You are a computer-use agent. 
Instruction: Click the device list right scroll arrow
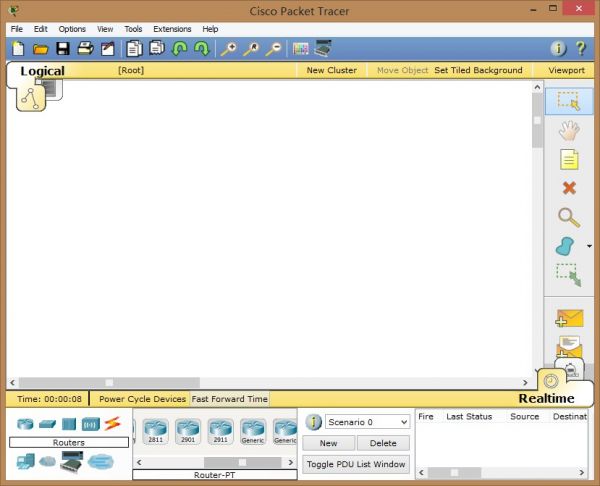(290, 462)
